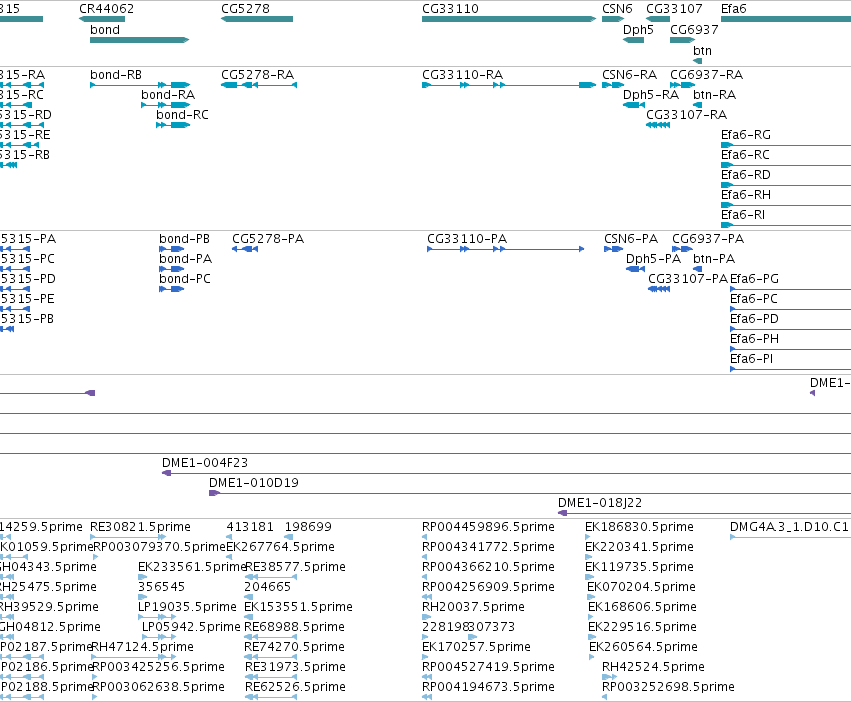
Task: Select protein CSN6-PA
Action: point(613,249)
